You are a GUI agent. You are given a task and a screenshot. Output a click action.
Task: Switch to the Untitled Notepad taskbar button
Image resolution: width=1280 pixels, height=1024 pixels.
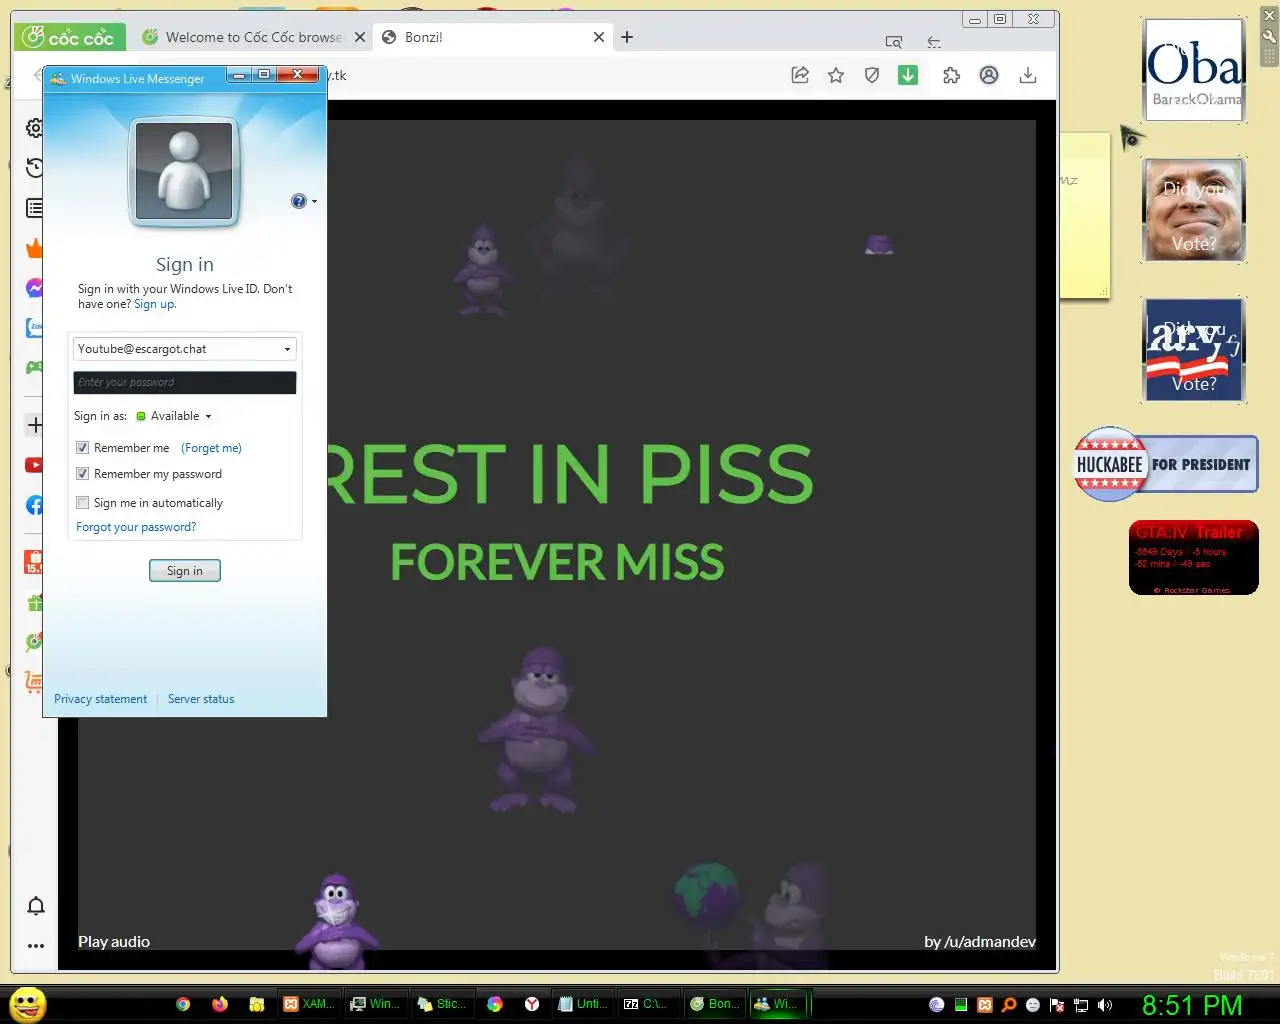click(582, 1004)
